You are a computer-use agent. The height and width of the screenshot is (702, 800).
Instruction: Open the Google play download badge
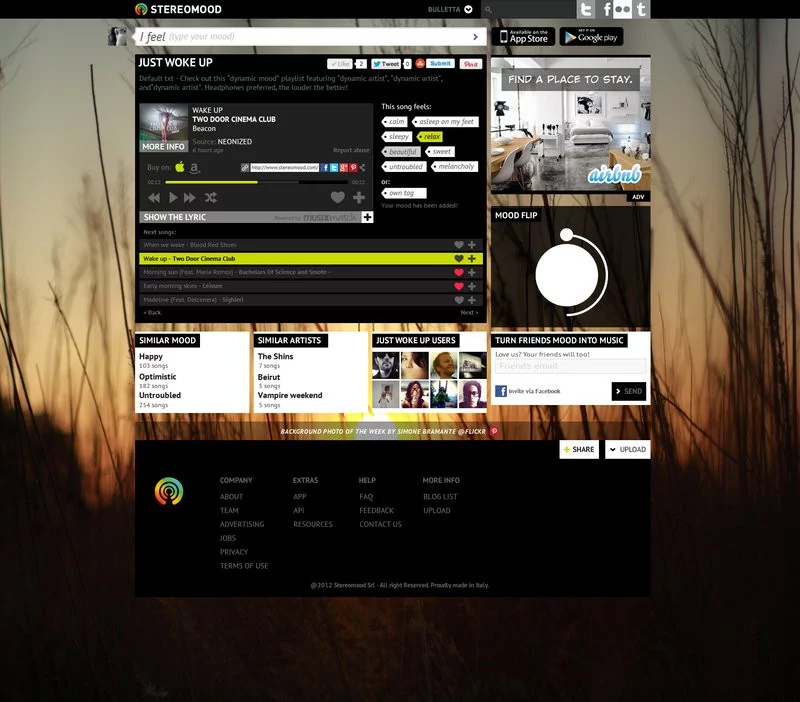[591, 37]
